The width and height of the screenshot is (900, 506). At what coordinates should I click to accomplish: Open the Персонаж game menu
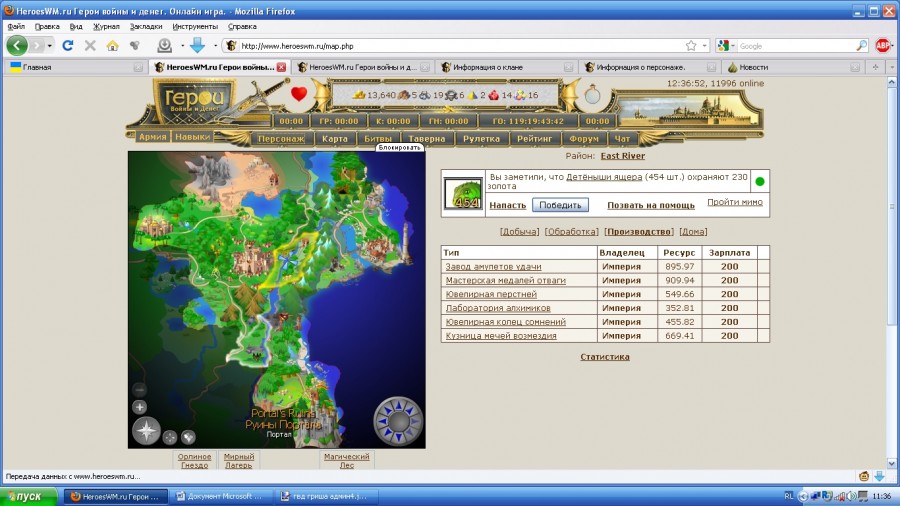tap(281, 138)
